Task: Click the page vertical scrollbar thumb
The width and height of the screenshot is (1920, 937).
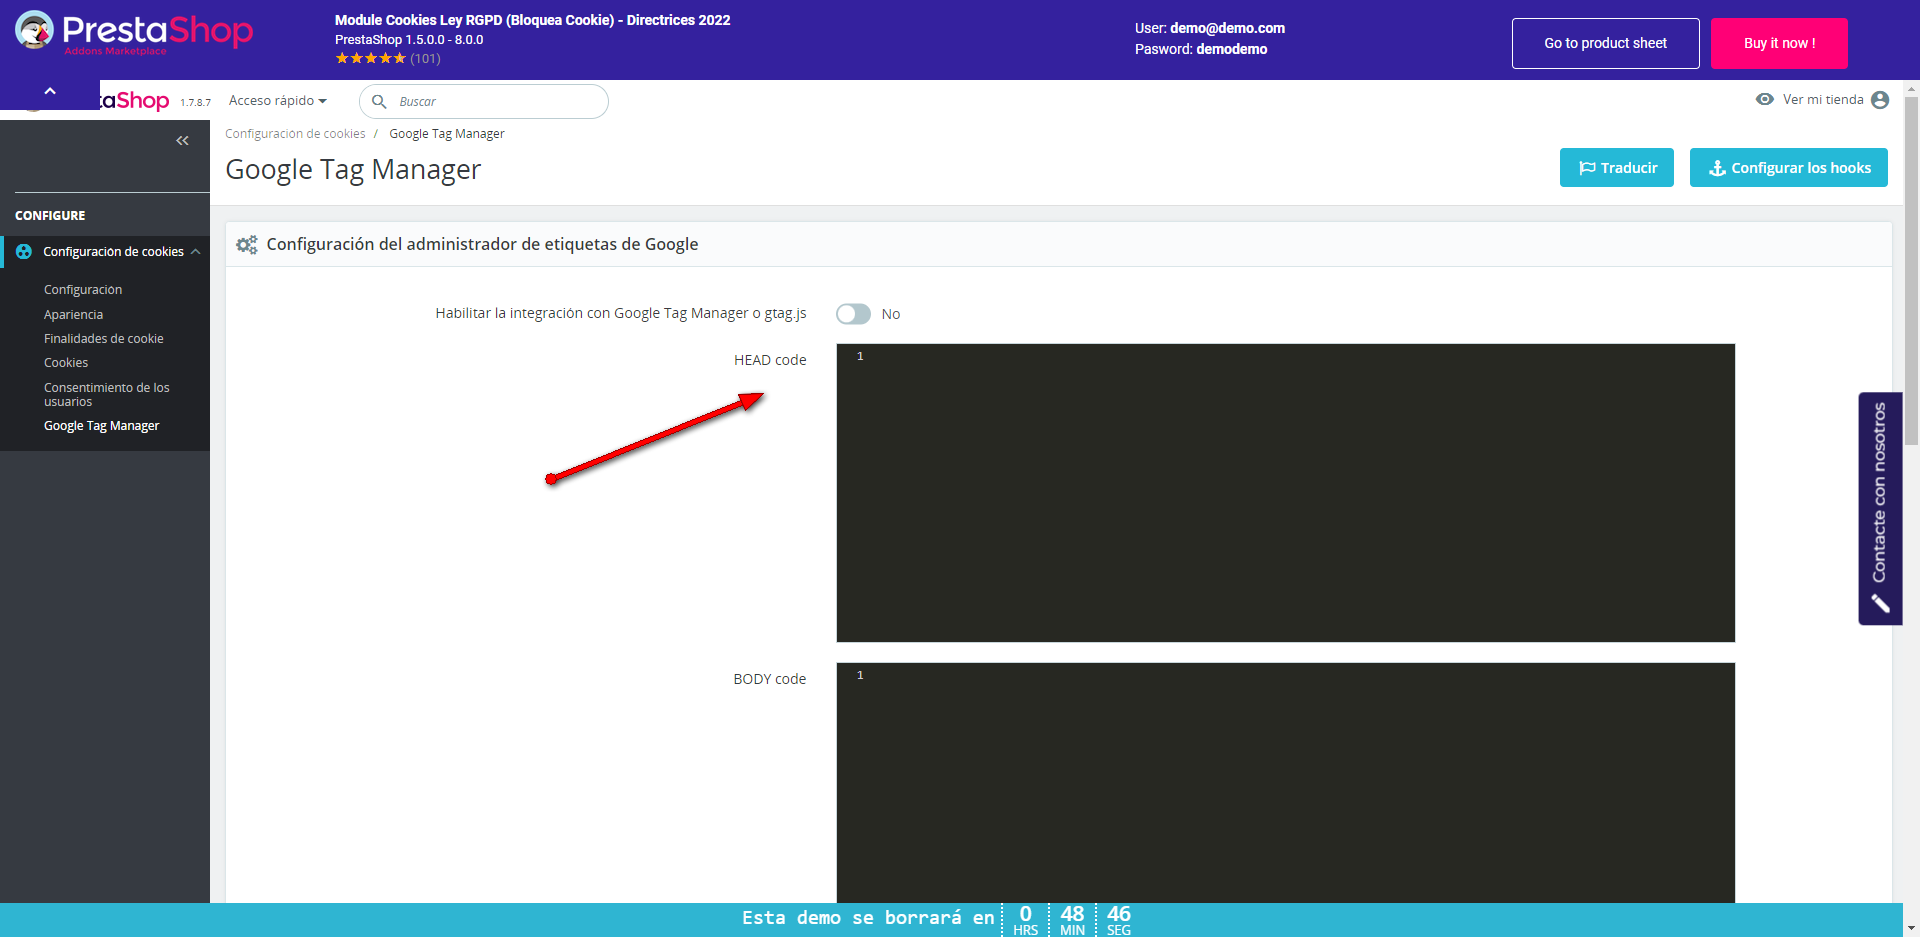Action: coord(1911,270)
